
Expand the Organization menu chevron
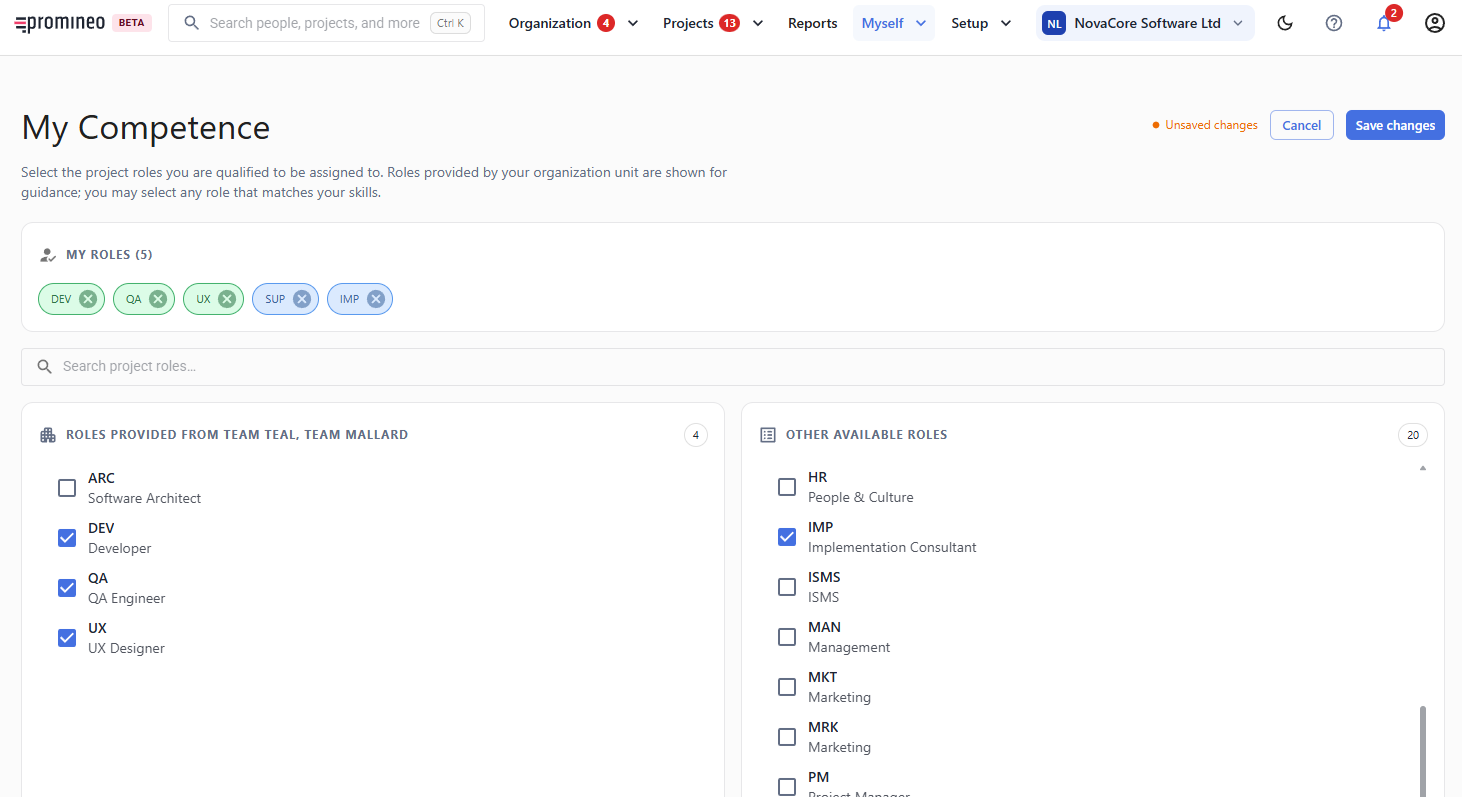tap(633, 23)
